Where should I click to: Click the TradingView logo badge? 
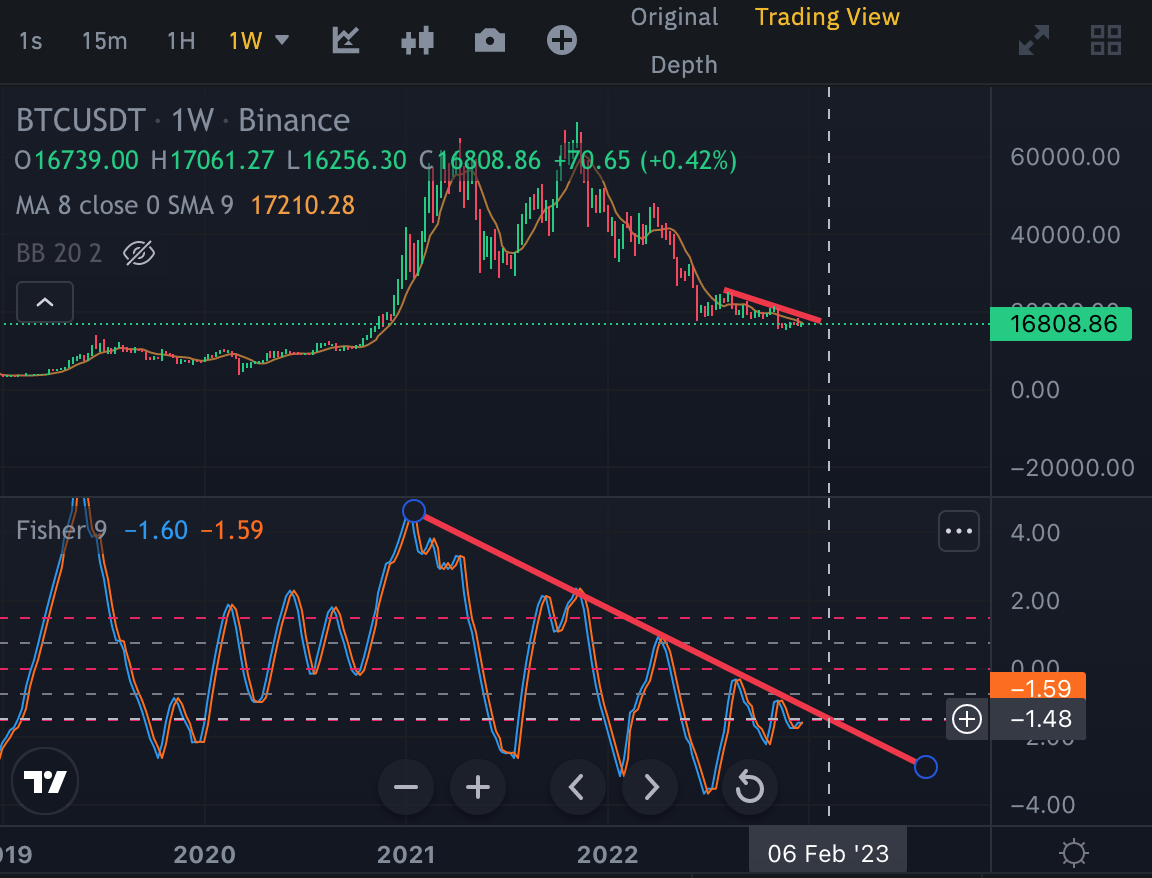pos(45,781)
